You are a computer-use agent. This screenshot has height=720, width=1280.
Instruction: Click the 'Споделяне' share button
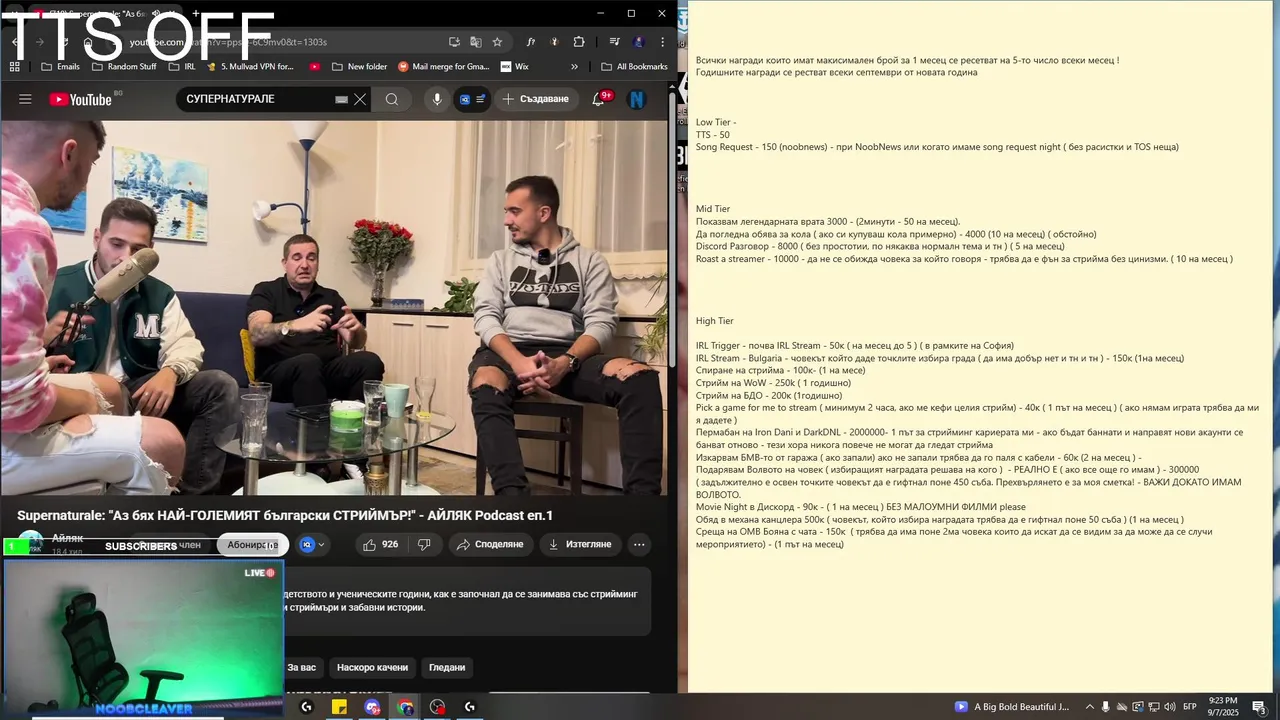(x=490, y=544)
